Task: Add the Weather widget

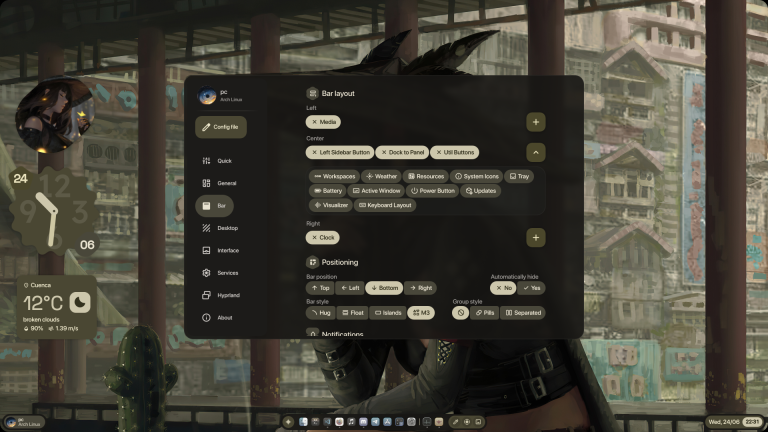Action: (x=382, y=176)
